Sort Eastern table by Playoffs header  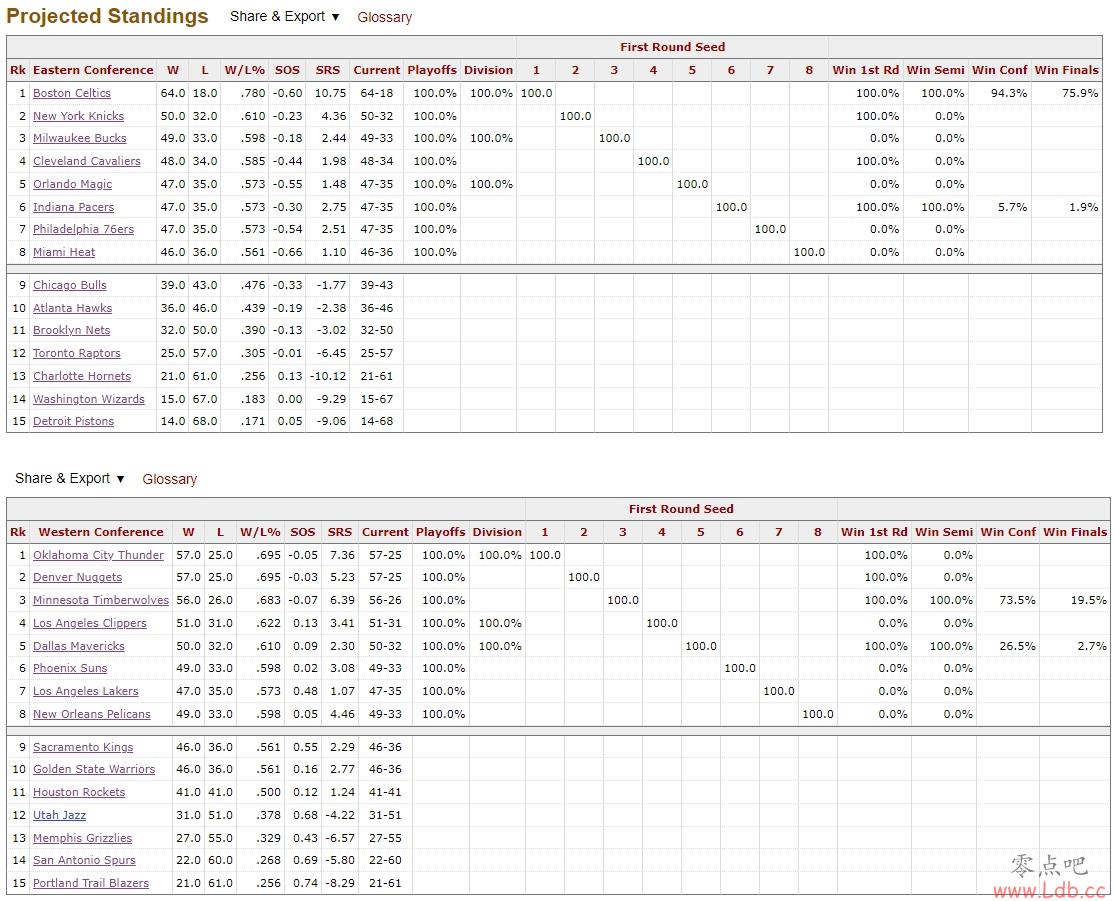pyautogui.click(x=432, y=70)
